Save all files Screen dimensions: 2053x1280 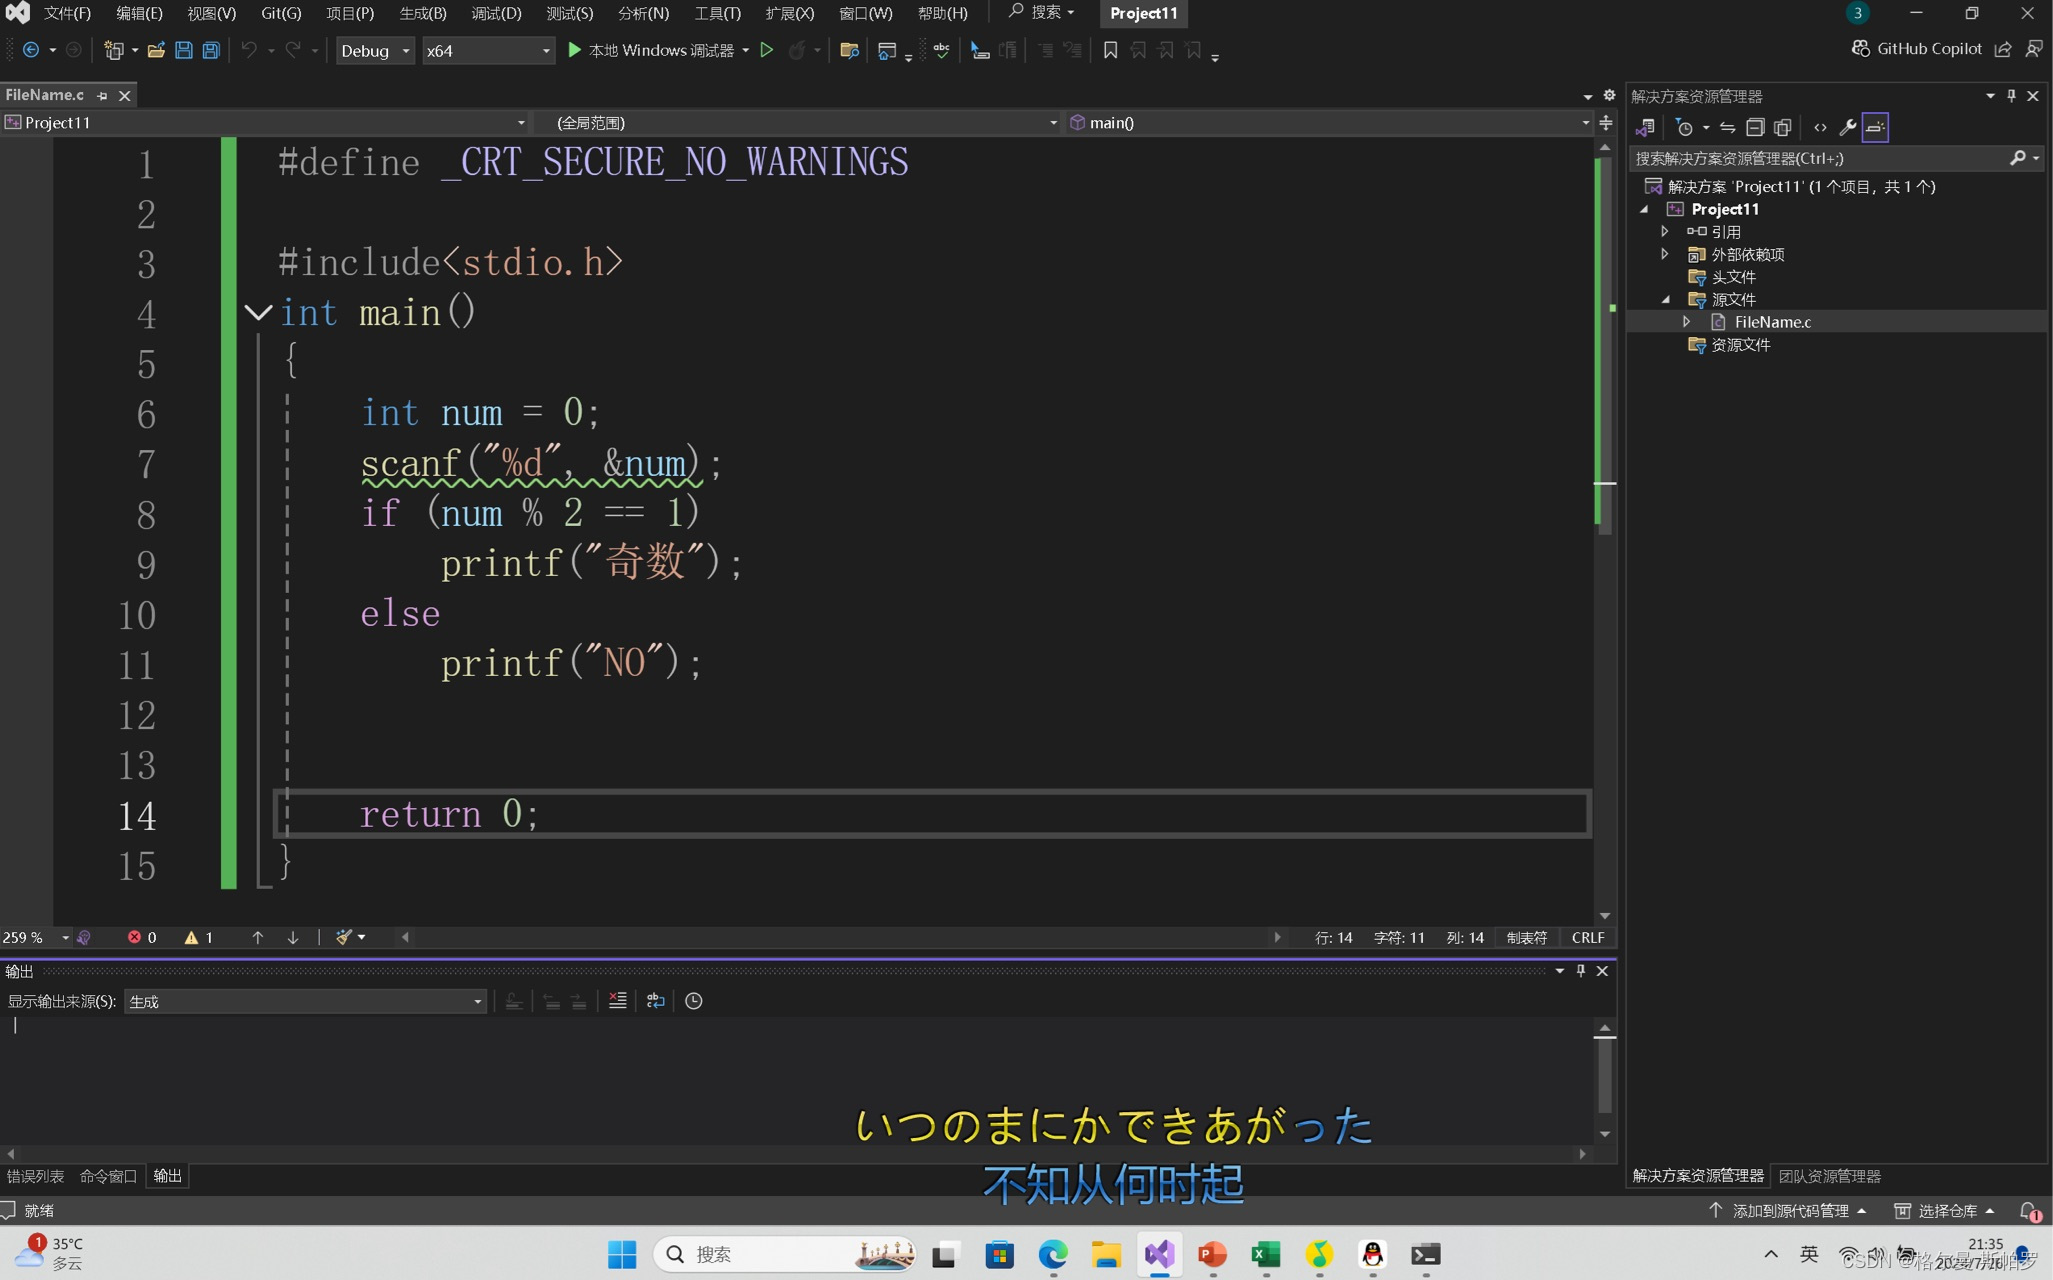[211, 50]
